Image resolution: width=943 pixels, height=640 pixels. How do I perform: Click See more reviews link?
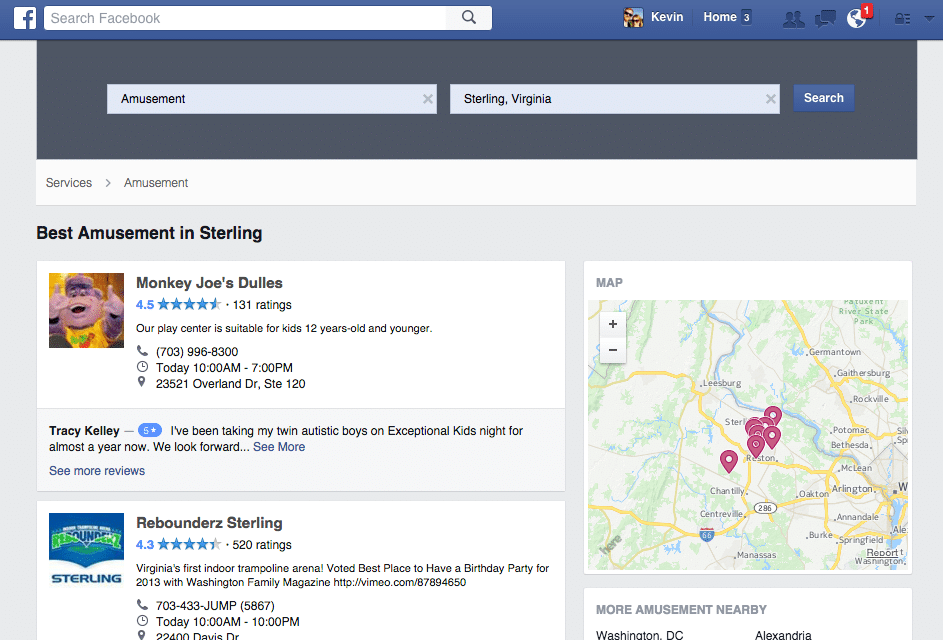tap(97, 471)
